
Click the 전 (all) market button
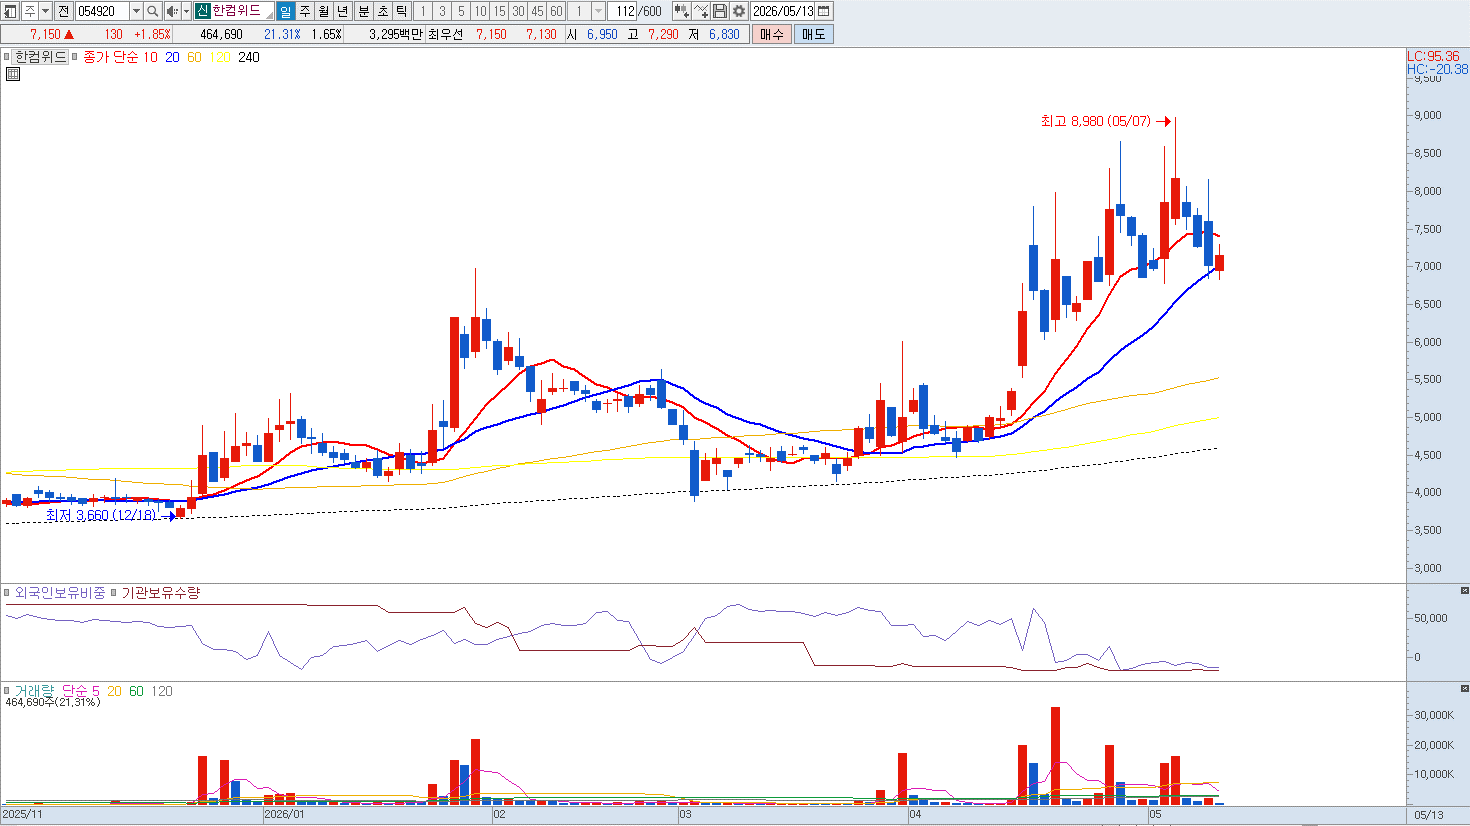point(64,11)
